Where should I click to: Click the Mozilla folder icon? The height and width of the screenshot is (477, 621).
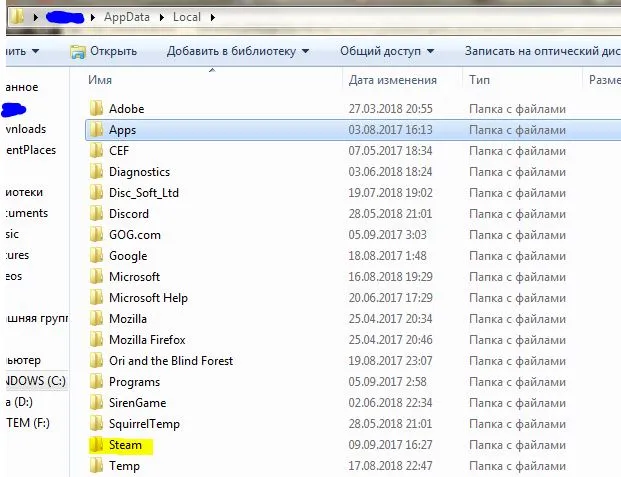(x=96, y=319)
